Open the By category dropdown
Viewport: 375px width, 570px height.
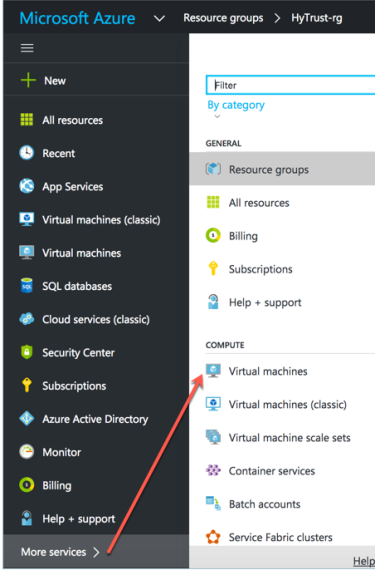pos(236,105)
